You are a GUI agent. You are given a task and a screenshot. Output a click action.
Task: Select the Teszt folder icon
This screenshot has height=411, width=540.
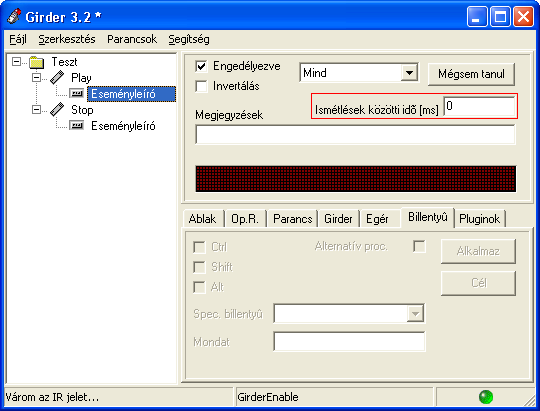37,62
